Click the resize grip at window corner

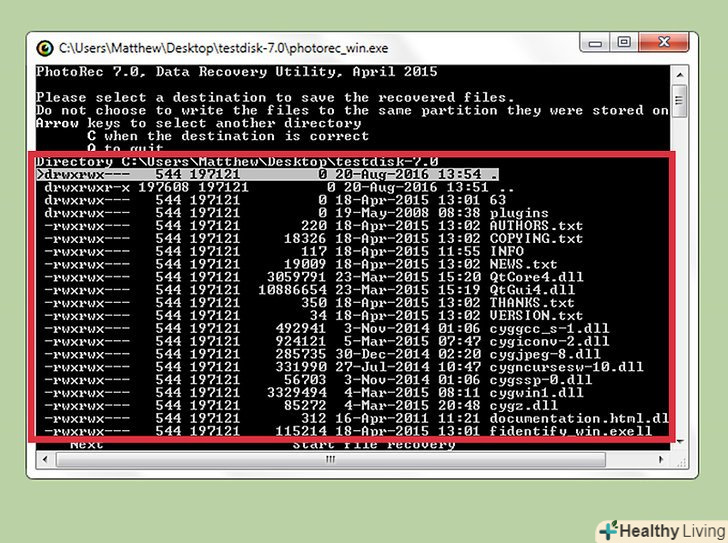[x=681, y=462]
